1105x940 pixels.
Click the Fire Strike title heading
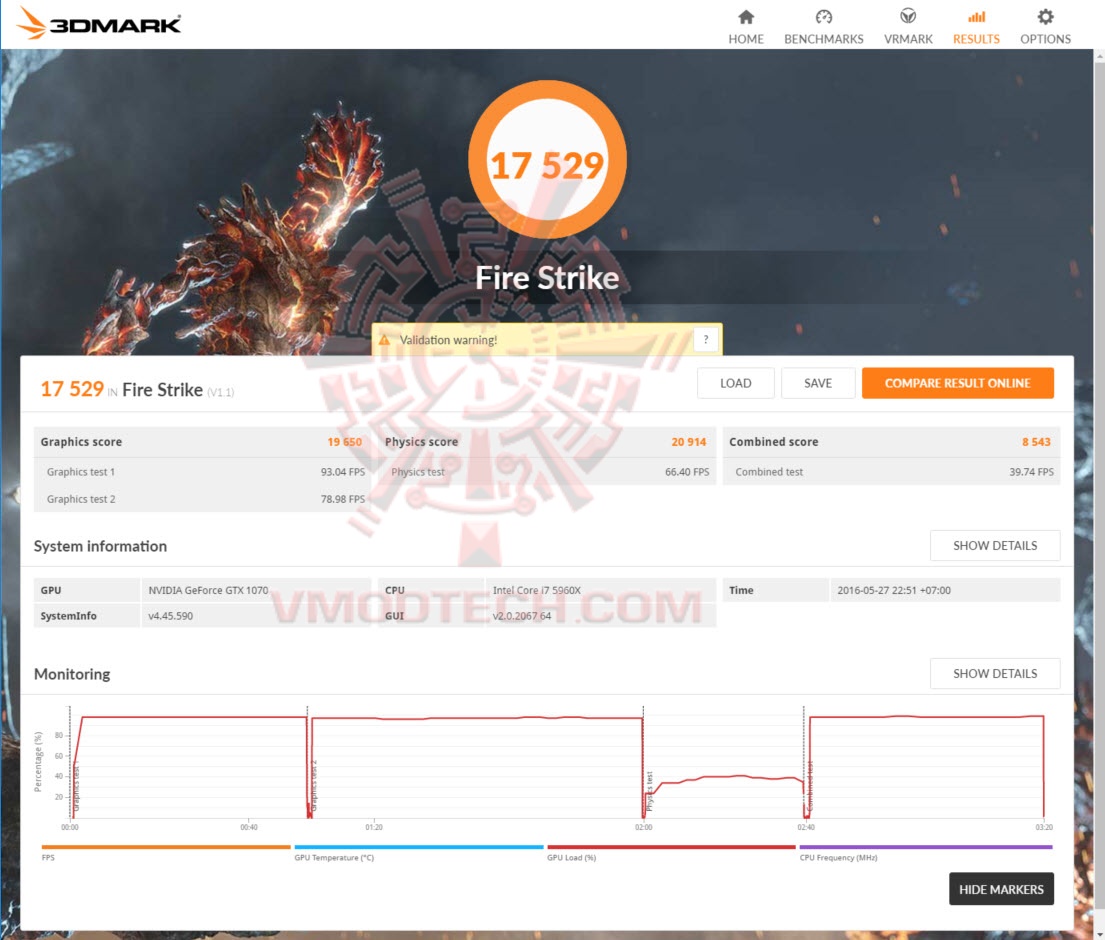547,278
